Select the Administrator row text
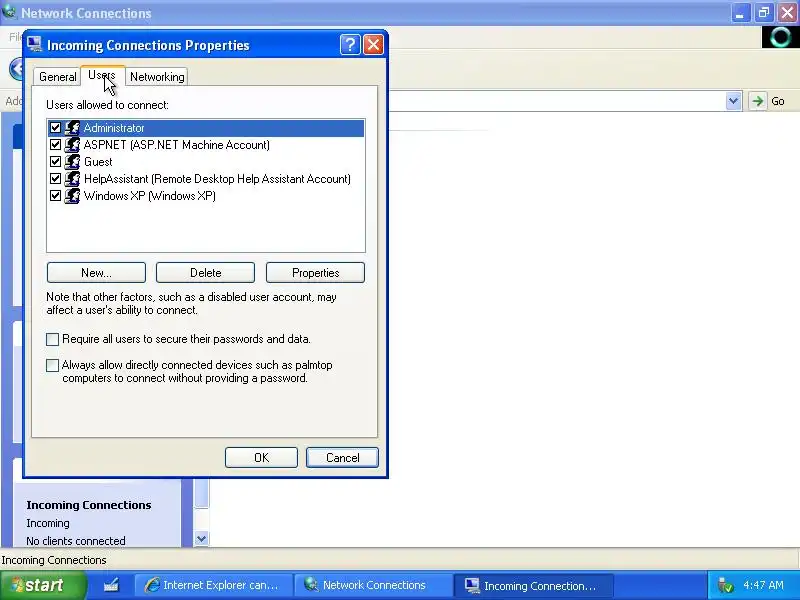The image size is (800, 600). click(x=114, y=128)
